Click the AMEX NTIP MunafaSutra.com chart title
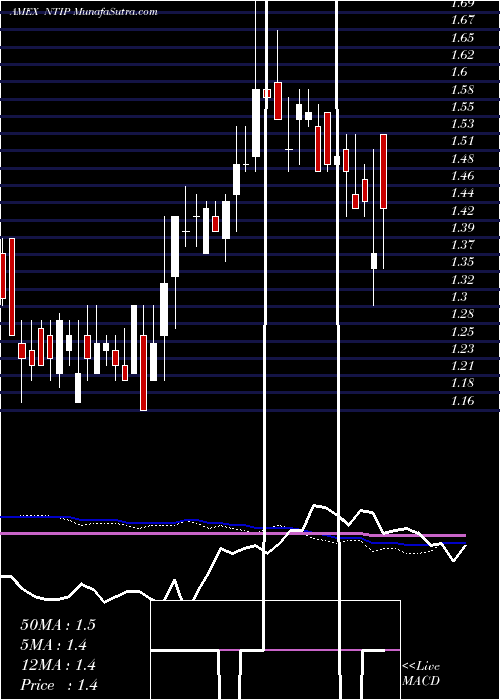Viewport: 500px width, 700px height. pos(83,12)
